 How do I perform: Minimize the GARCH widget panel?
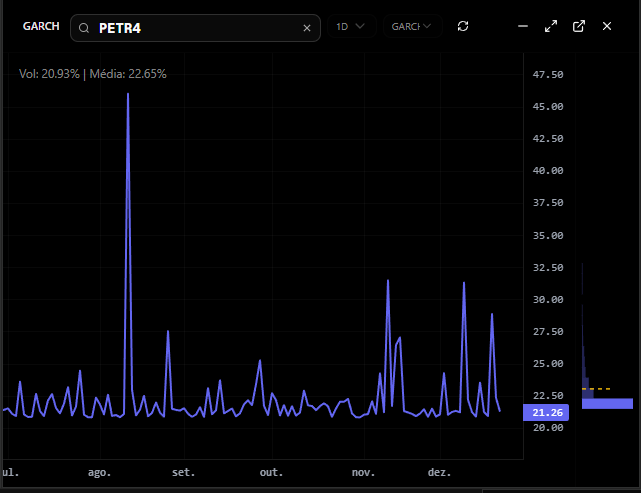pyautogui.click(x=522, y=26)
